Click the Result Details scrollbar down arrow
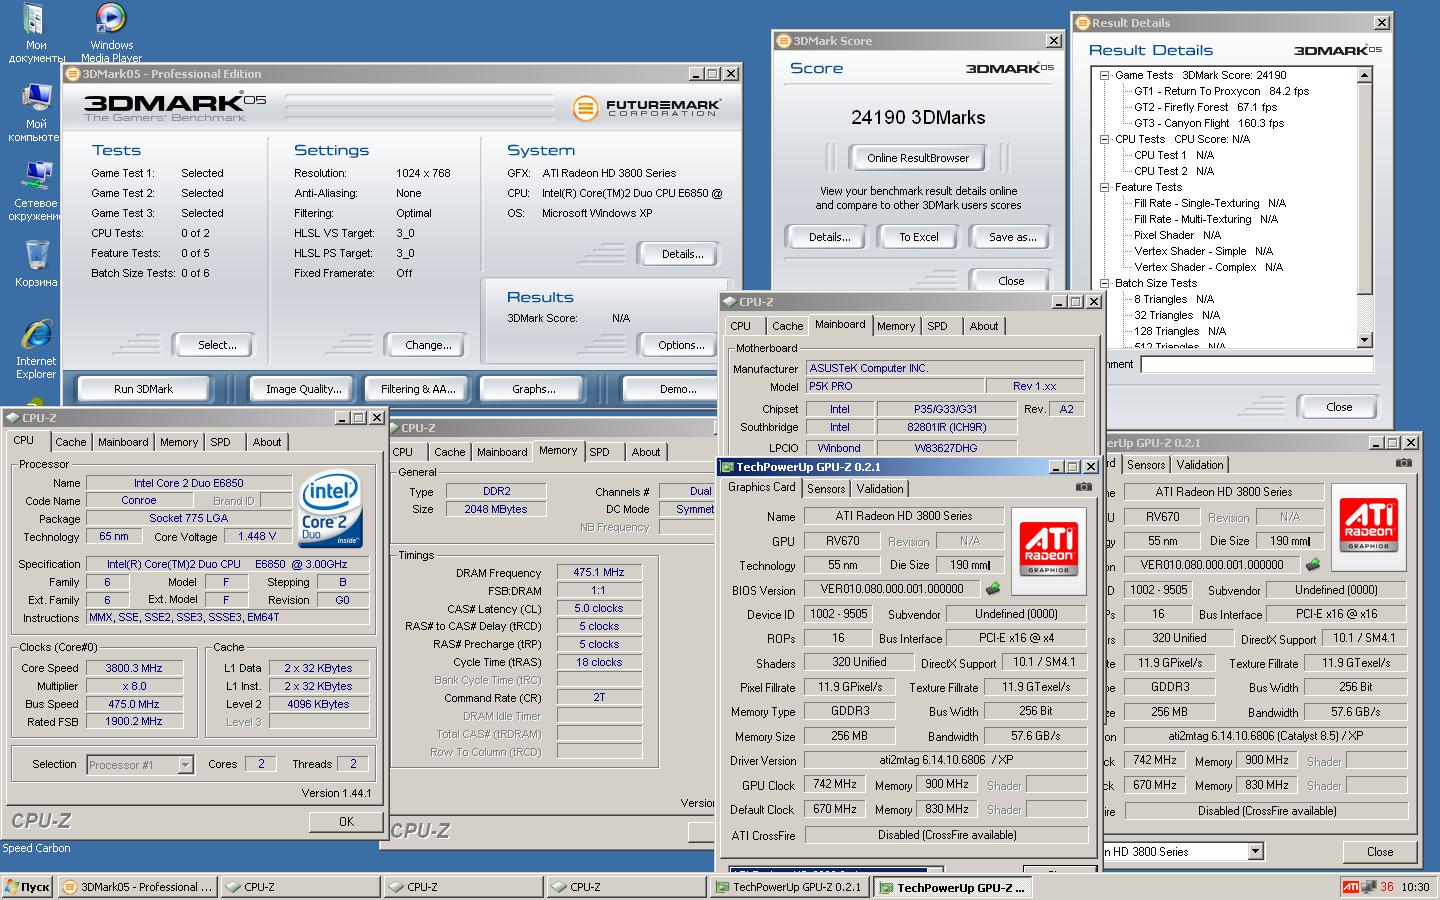The image size is (1440, 900). [x=1365, y=341]
